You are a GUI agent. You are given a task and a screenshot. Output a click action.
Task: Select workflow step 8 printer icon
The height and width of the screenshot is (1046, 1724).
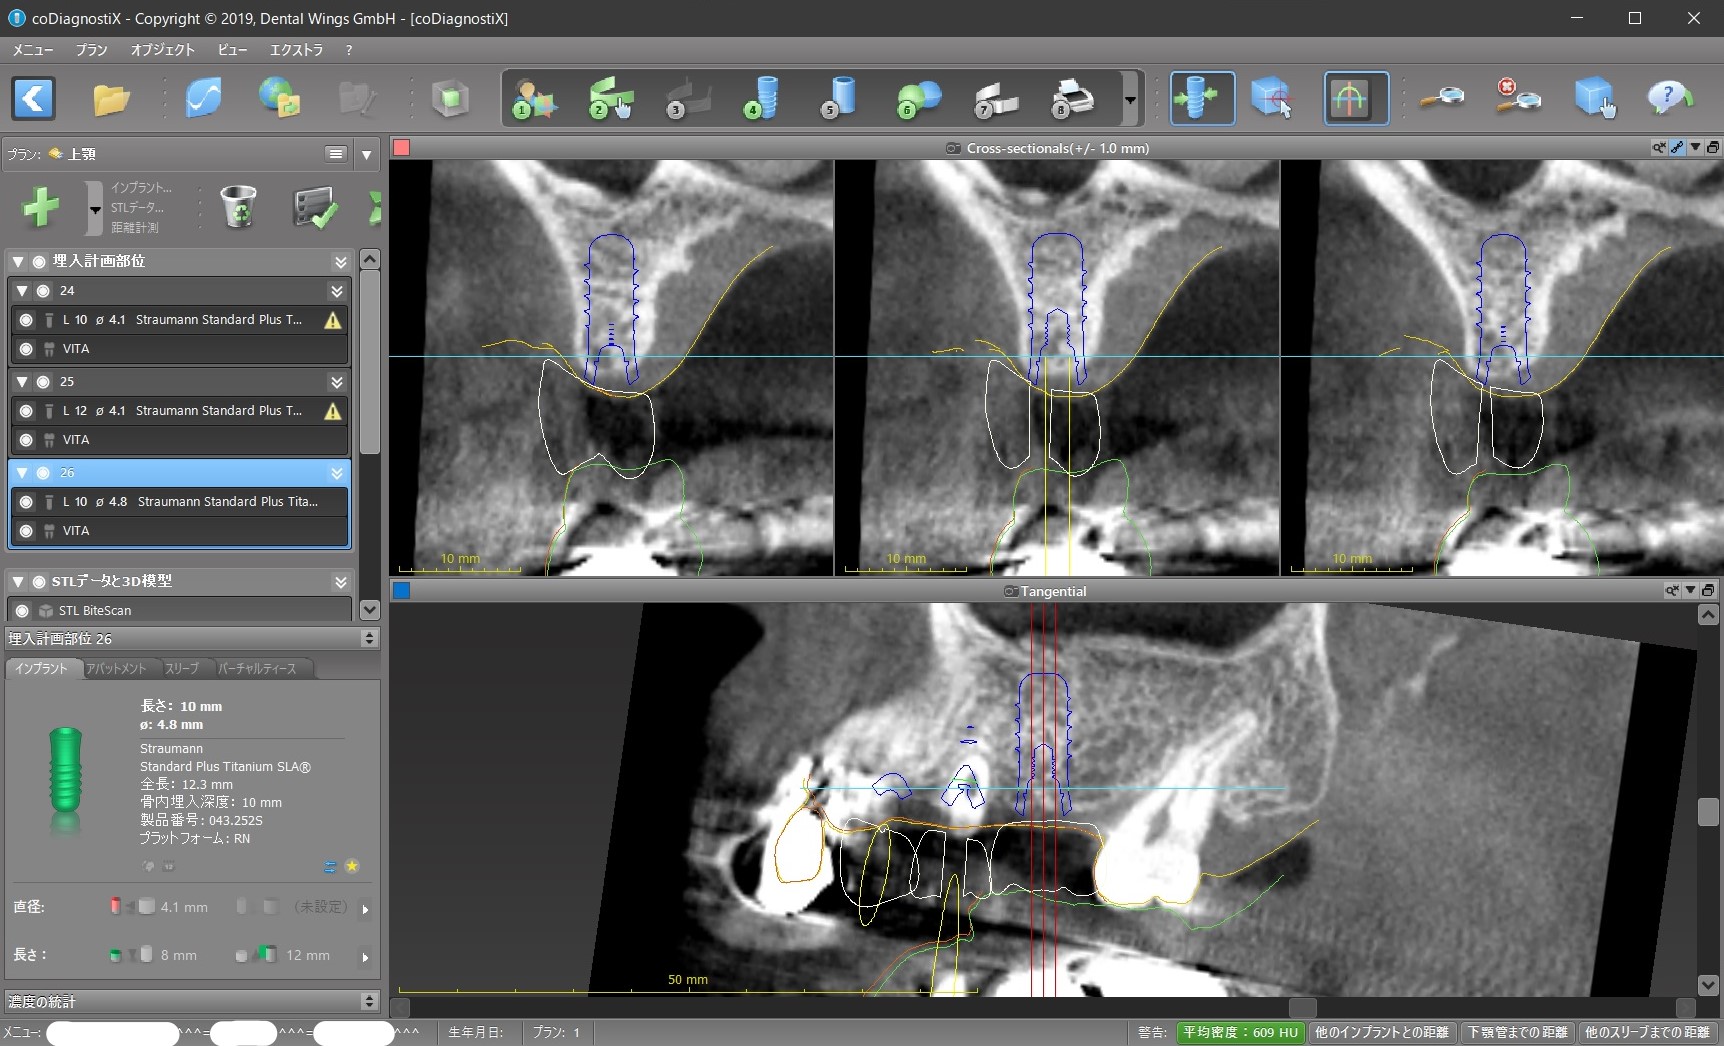[x=1073, y=98]
